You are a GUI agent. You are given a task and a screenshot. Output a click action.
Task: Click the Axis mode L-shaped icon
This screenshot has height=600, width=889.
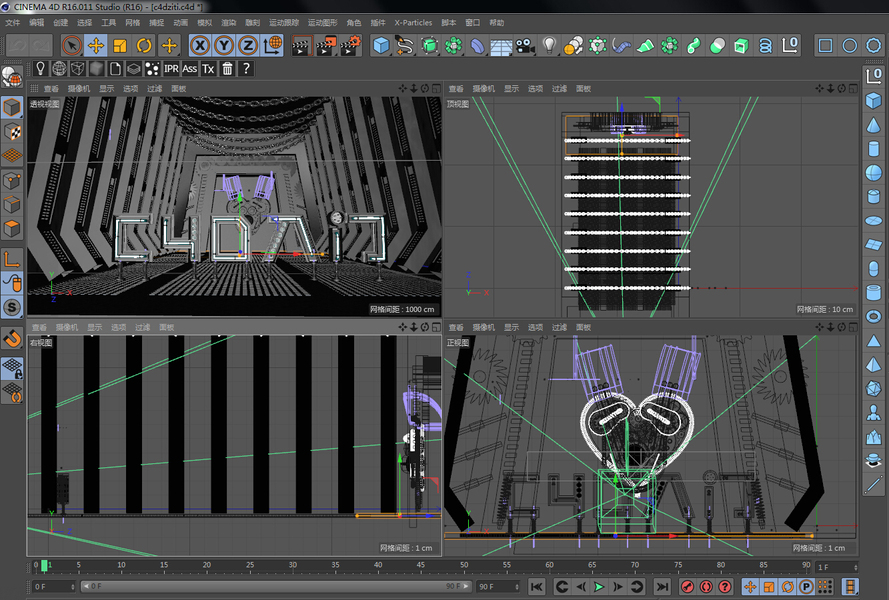coord(12,259)
